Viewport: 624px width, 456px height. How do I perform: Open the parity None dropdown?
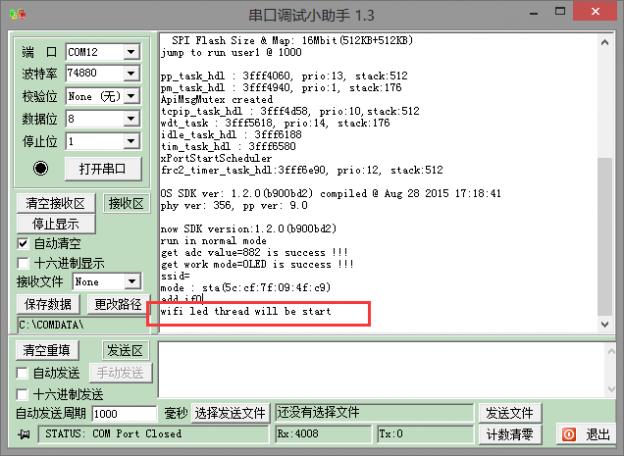[x=131, y=96]
